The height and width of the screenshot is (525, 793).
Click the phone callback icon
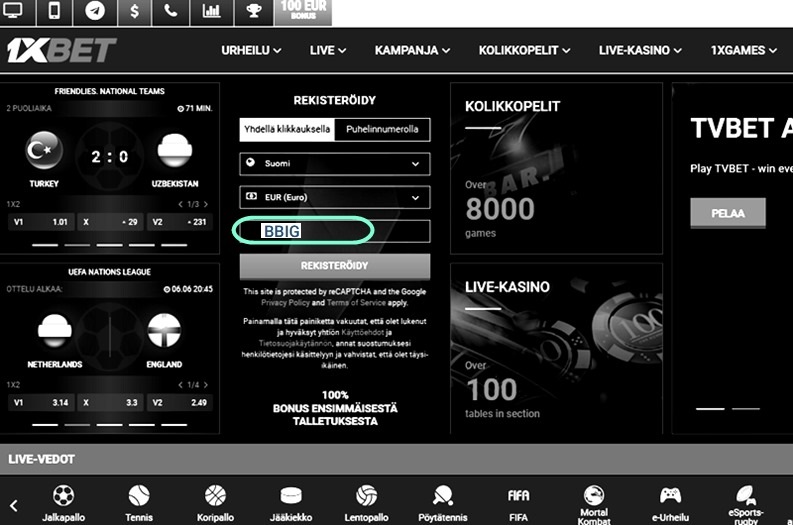point(170,11)
